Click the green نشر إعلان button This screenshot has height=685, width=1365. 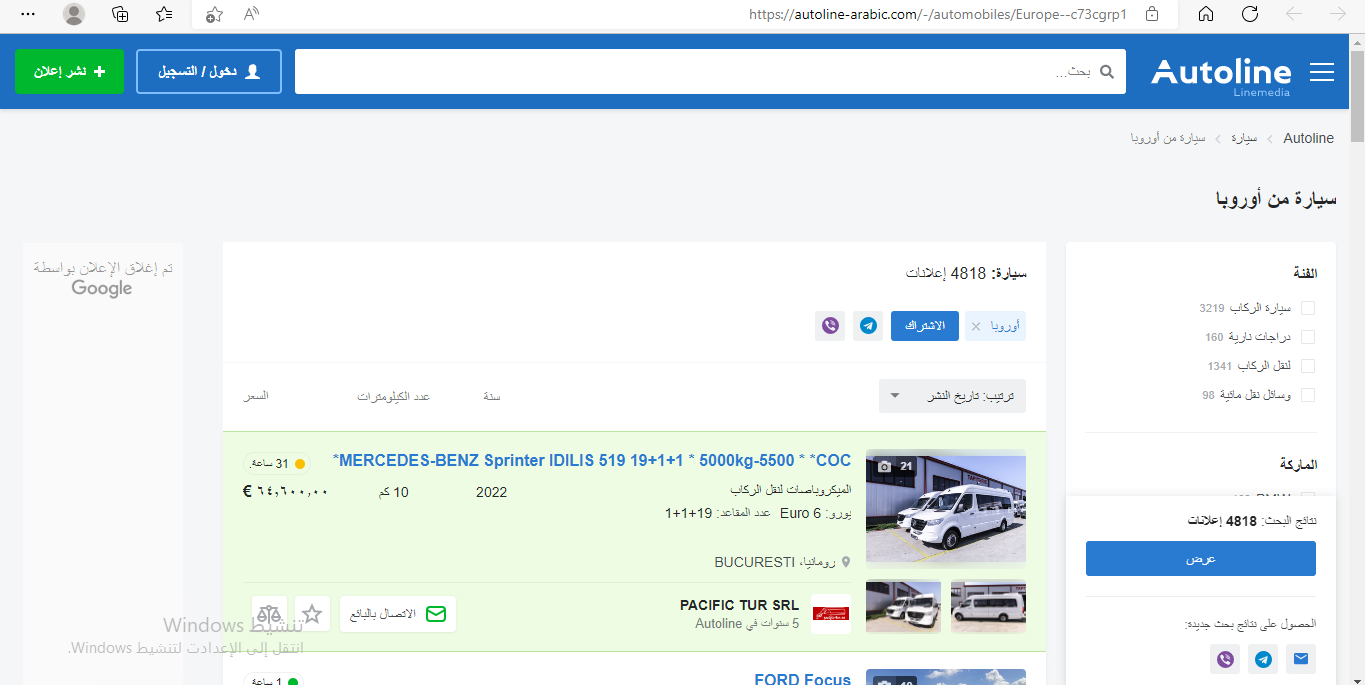pos(69,72)
